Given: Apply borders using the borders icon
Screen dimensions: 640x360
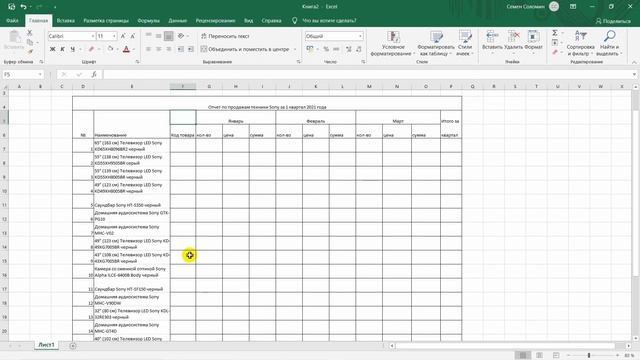Looking at the screenshot, I should coord(92,49).
